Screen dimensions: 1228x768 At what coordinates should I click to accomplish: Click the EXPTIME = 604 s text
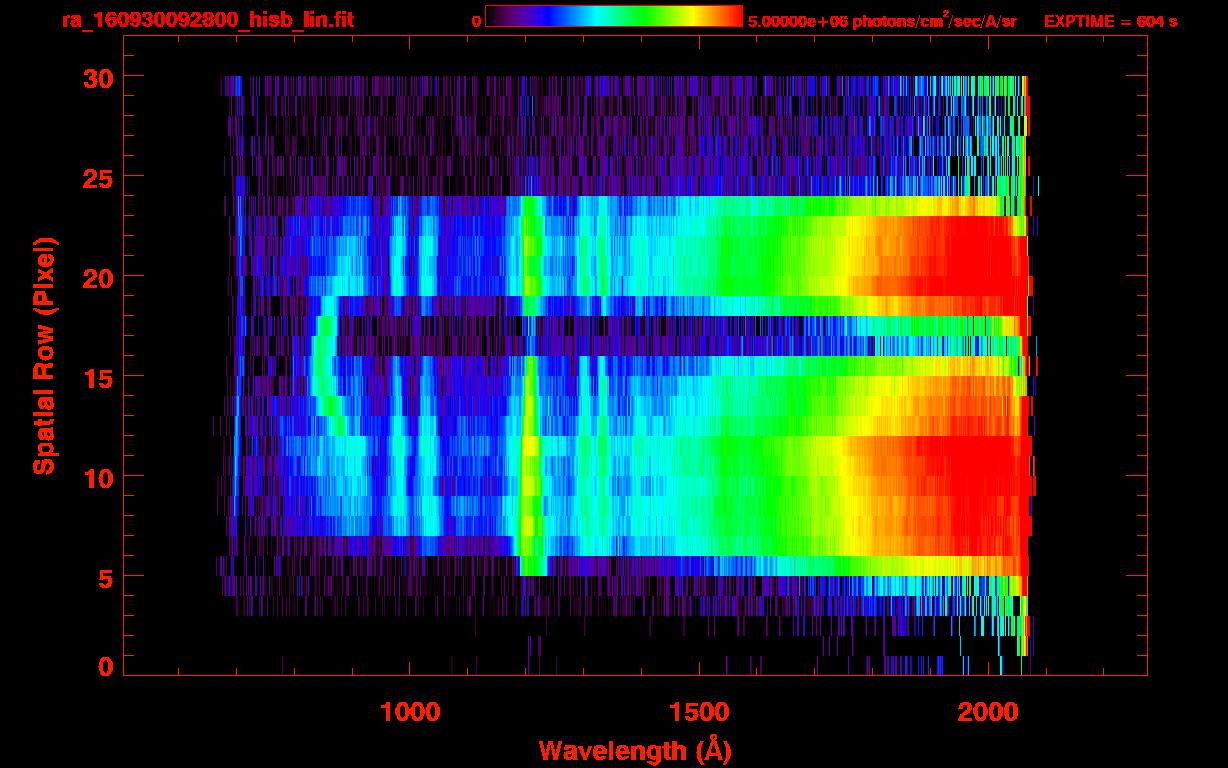coord(1110,21)
